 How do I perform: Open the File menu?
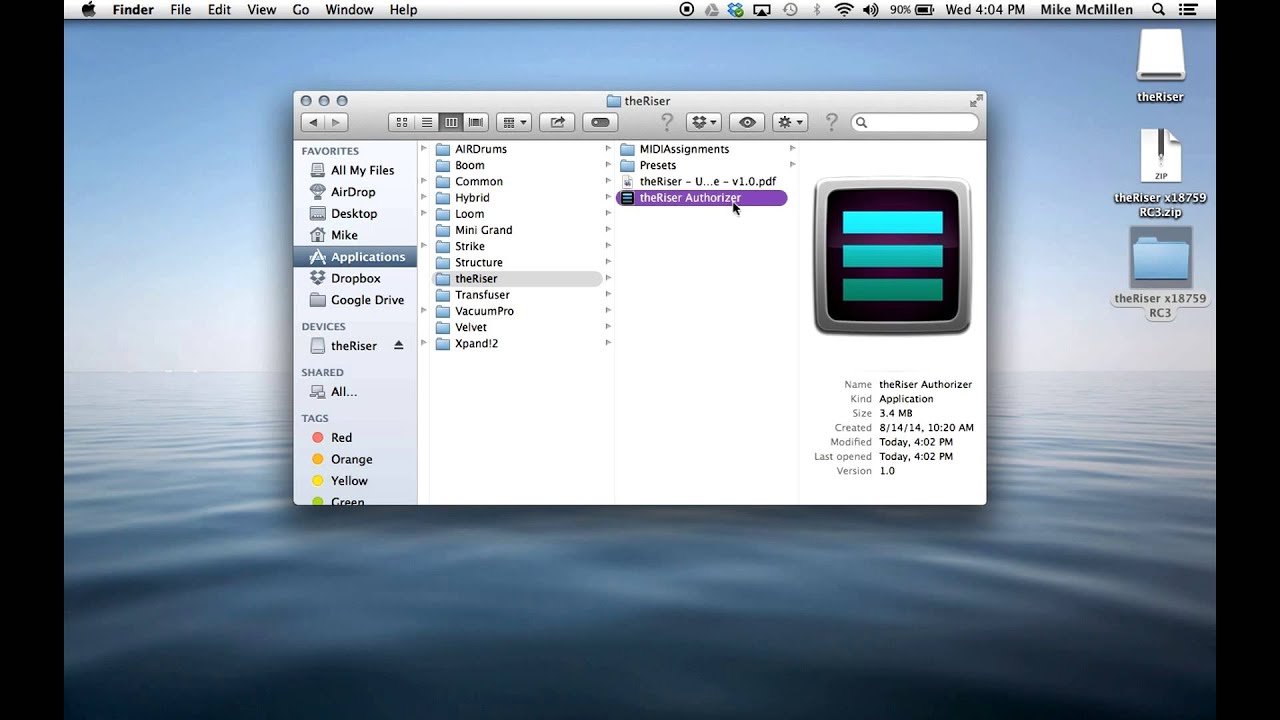(181, 10)
